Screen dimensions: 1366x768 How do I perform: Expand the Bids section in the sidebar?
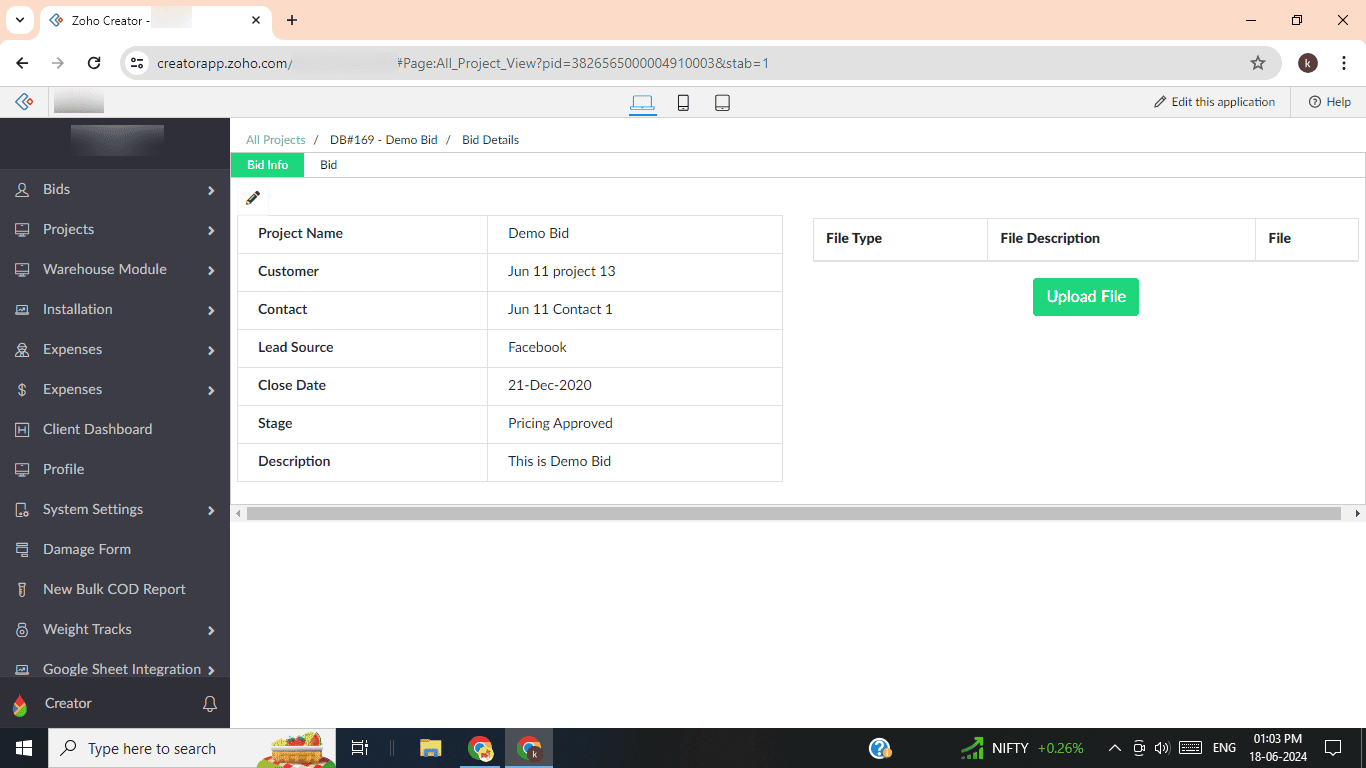211,189
